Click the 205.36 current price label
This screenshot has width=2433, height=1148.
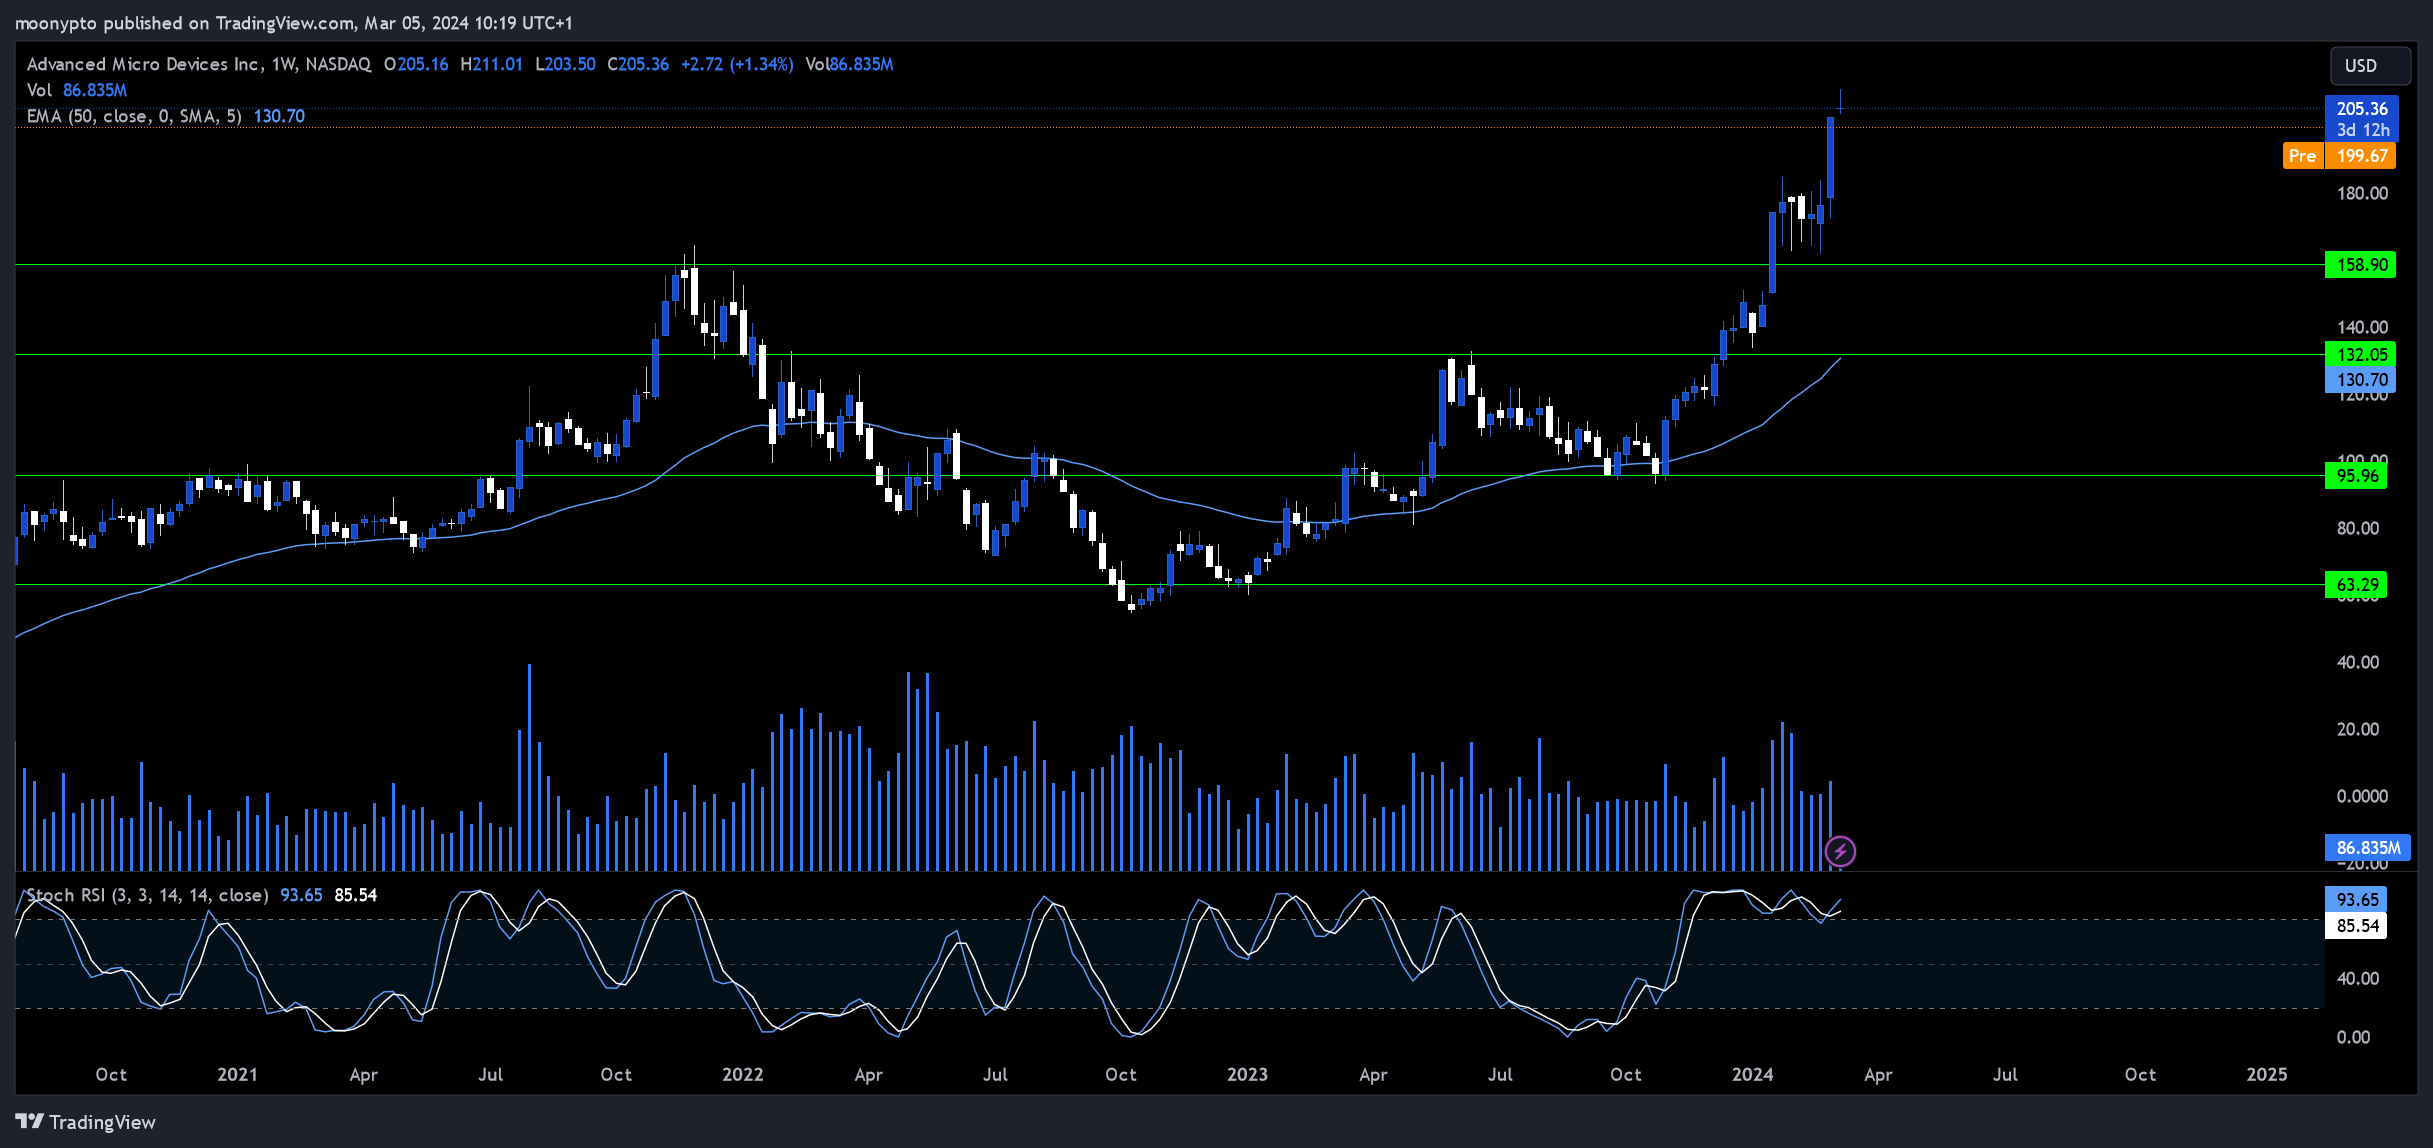pyautogui.click(x=2361, y=109)
